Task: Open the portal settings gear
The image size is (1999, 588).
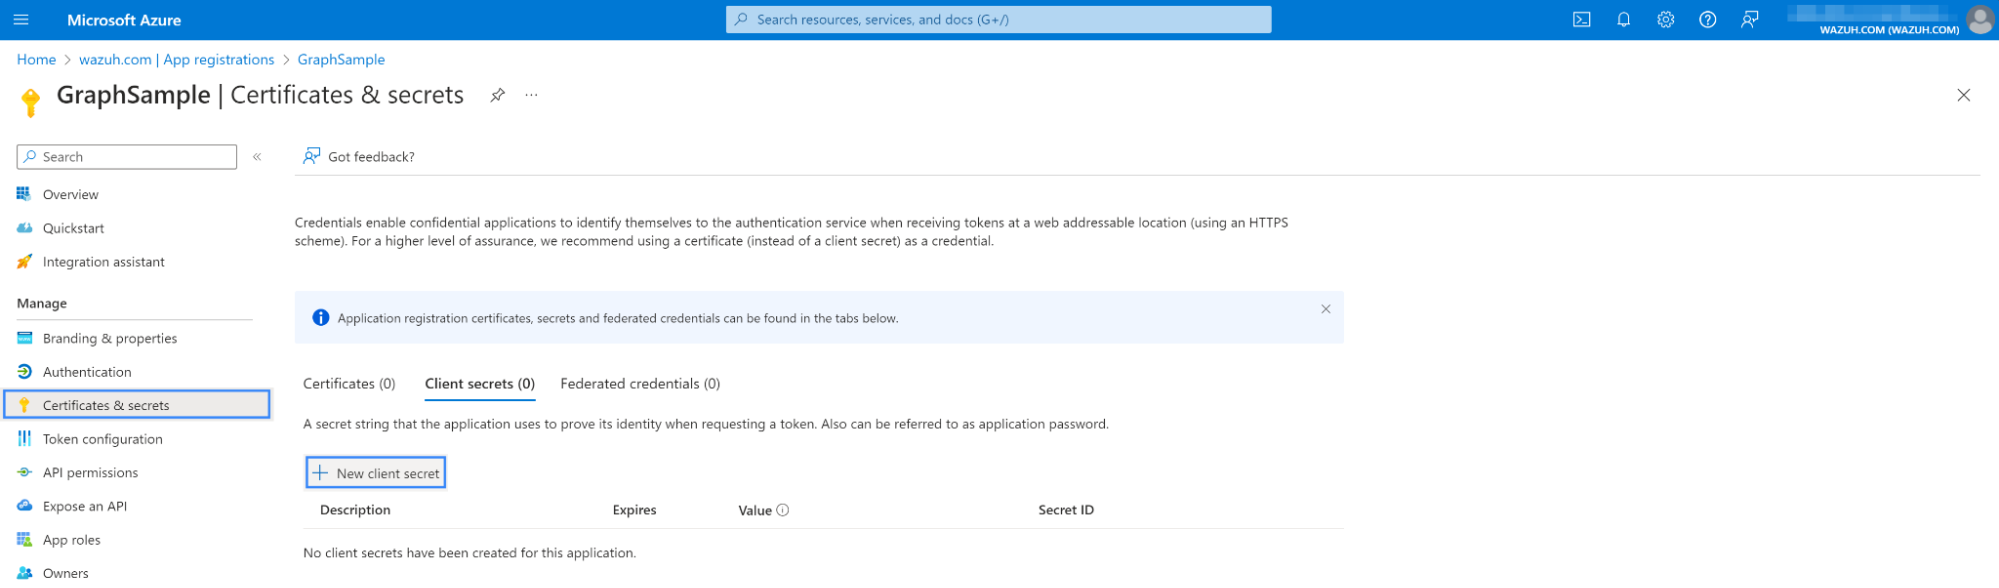Action: (x=1665, y=20)
